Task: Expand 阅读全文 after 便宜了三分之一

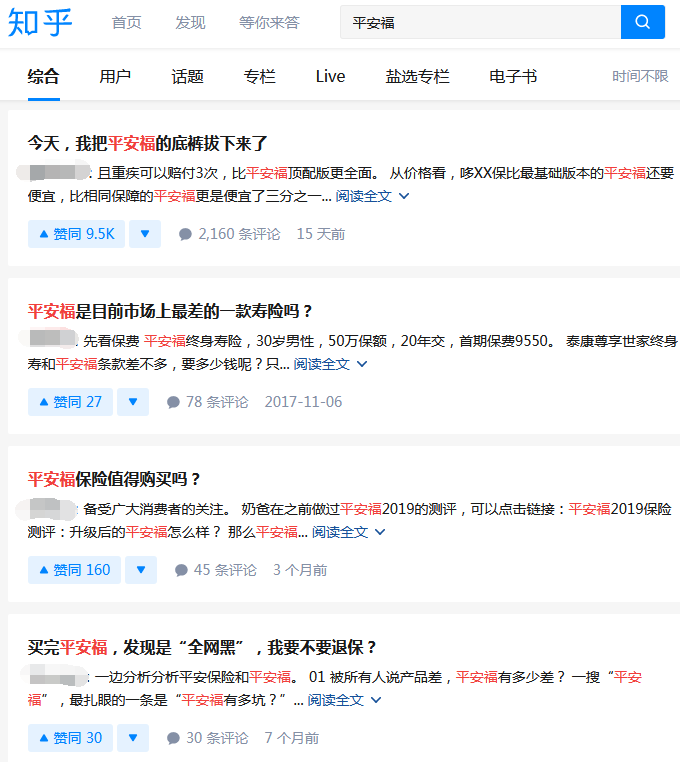Action: pos(372,196)
